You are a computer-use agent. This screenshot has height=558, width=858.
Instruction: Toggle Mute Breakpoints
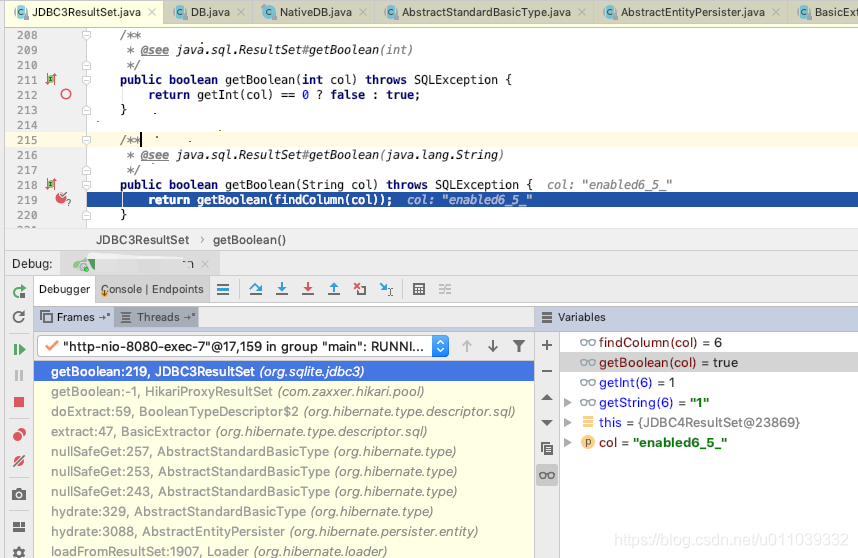point(19,461)
